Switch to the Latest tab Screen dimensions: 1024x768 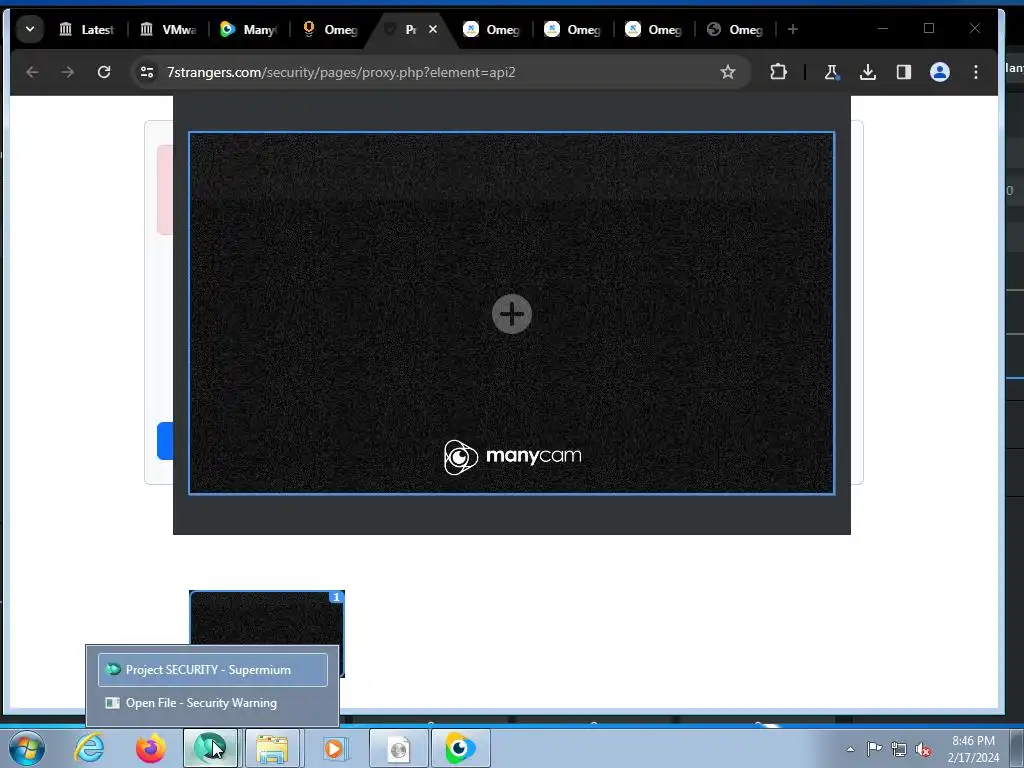(x=86, y=29)
